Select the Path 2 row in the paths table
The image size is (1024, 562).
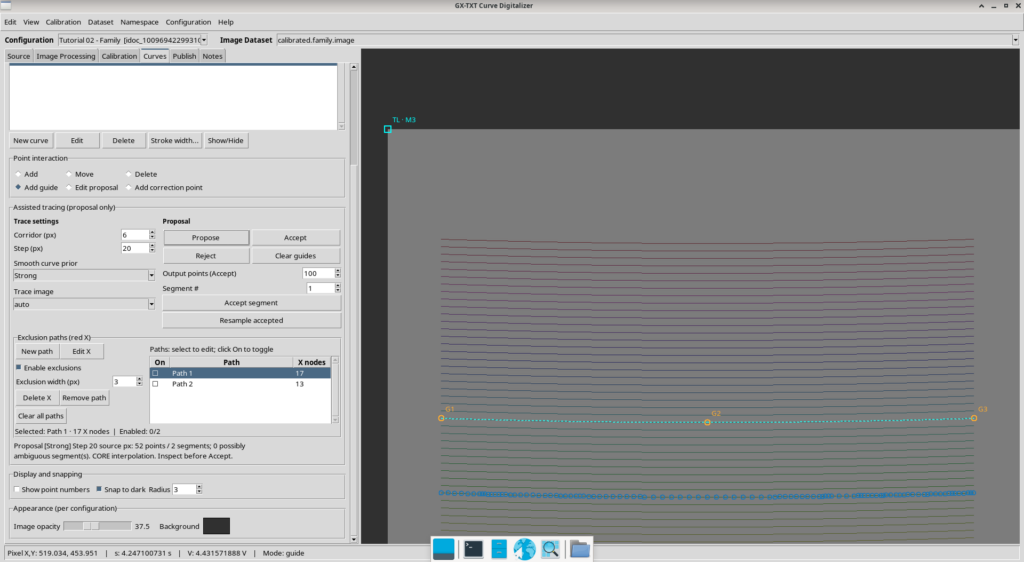[x=240, y=384]
